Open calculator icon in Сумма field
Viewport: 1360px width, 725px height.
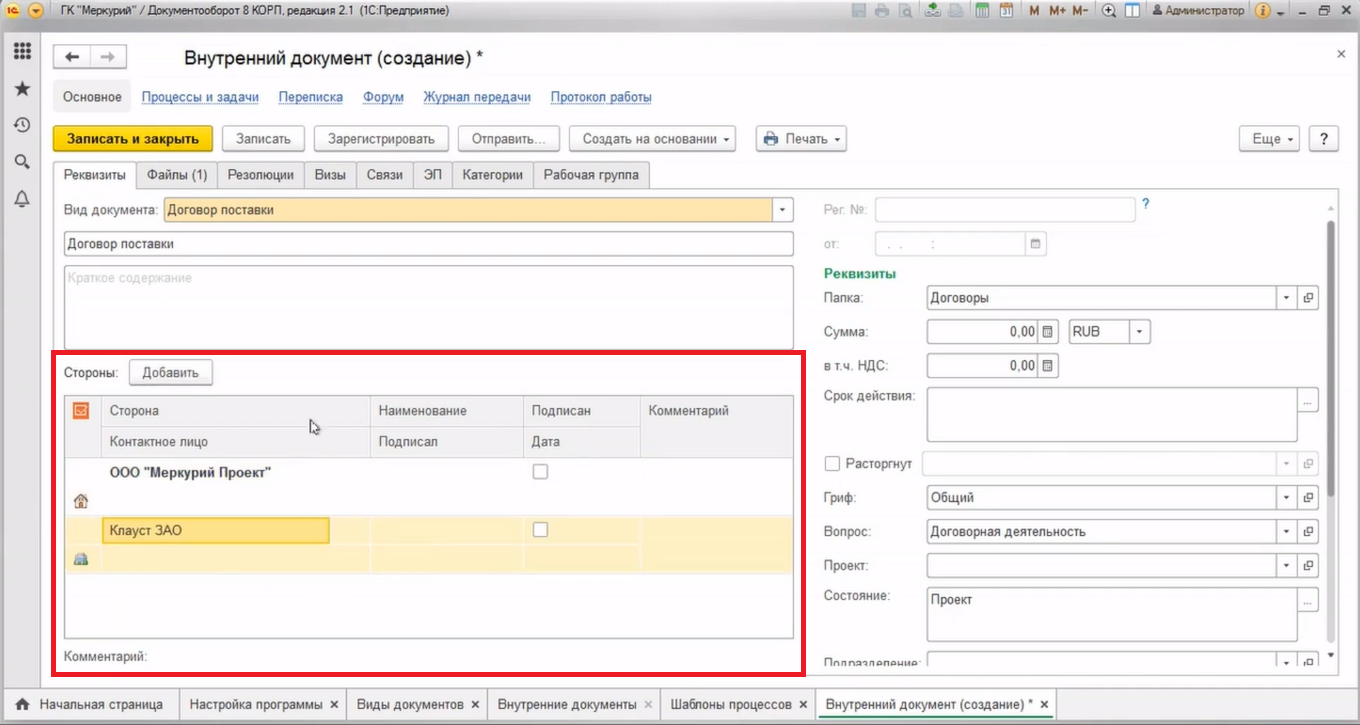1047,331
